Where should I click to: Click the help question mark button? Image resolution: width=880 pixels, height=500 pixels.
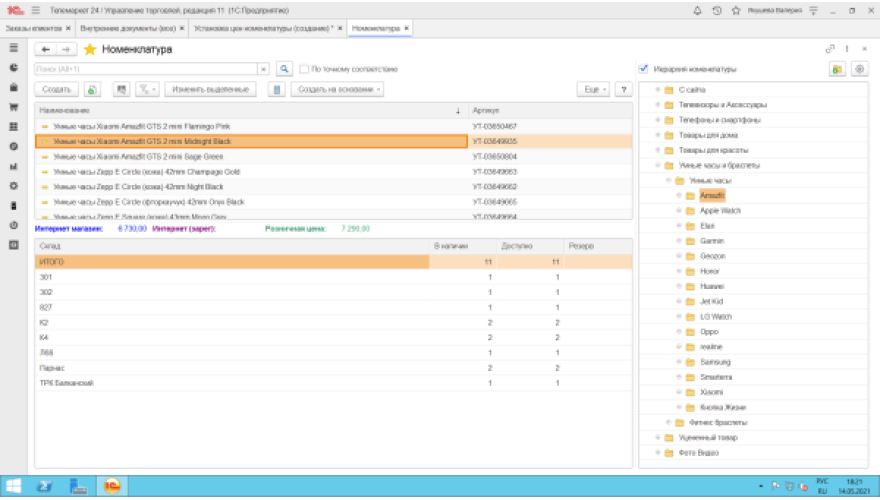click(x=624, y=89)
